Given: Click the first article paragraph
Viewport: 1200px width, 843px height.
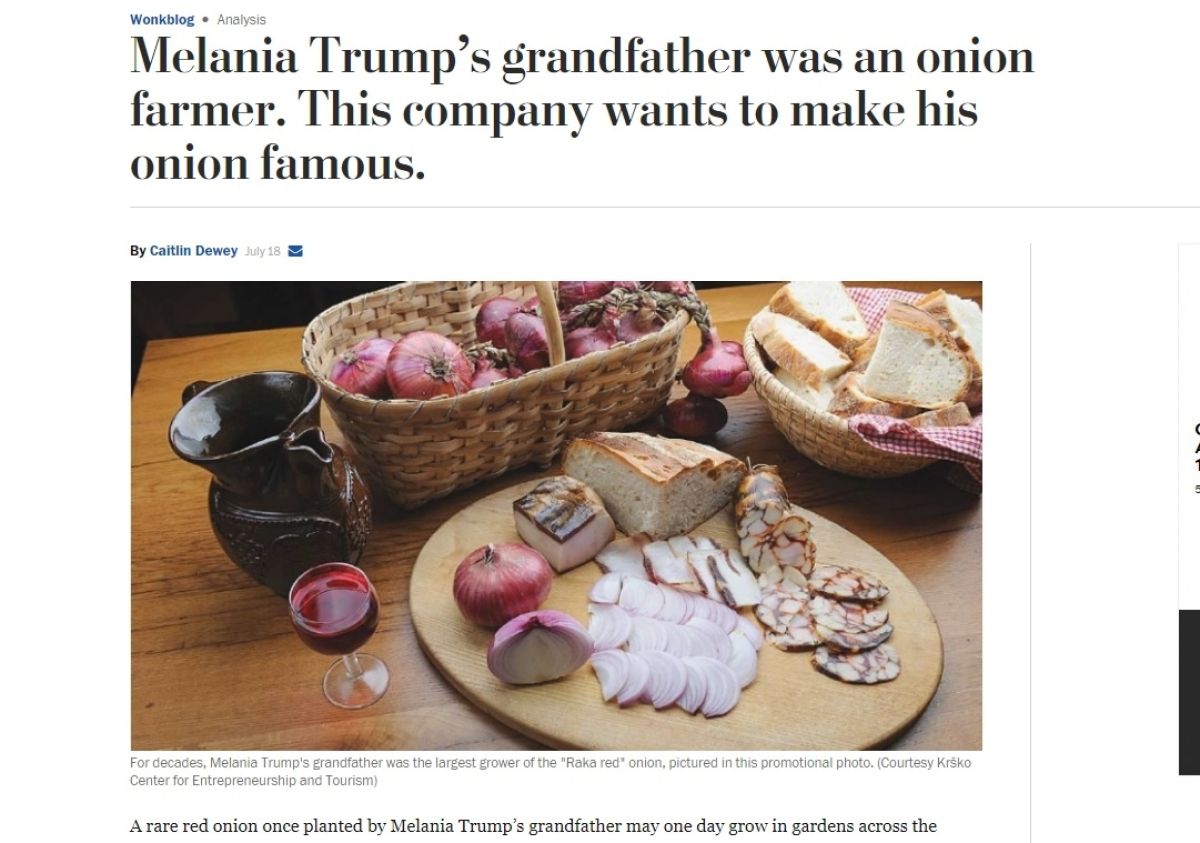Looking at the screenshot, I should [533, 826].
